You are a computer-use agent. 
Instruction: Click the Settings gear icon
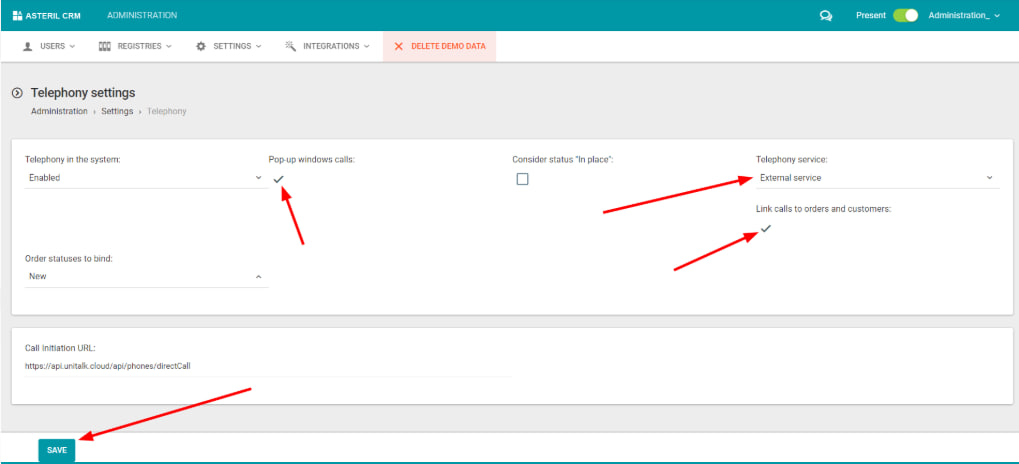pyautogui.click(x=201, y=47)
